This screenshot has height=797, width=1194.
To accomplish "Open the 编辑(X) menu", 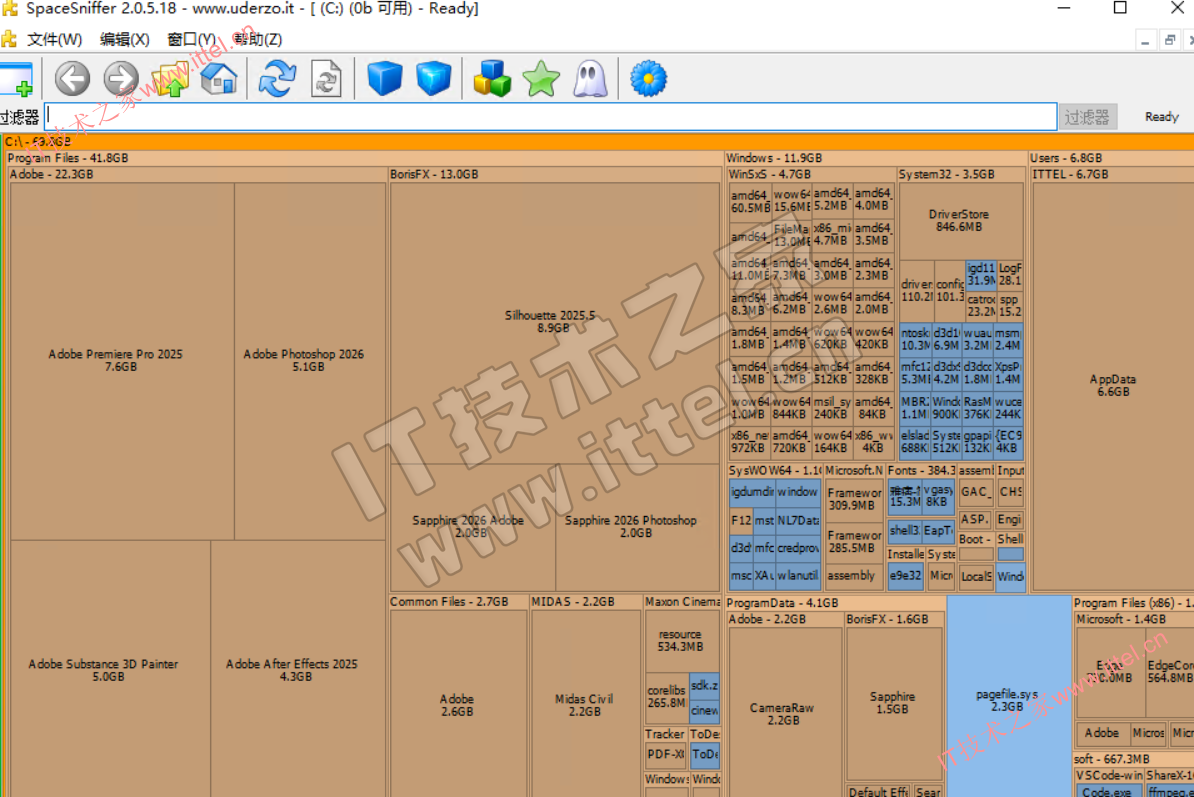I will tap(124, 40).
